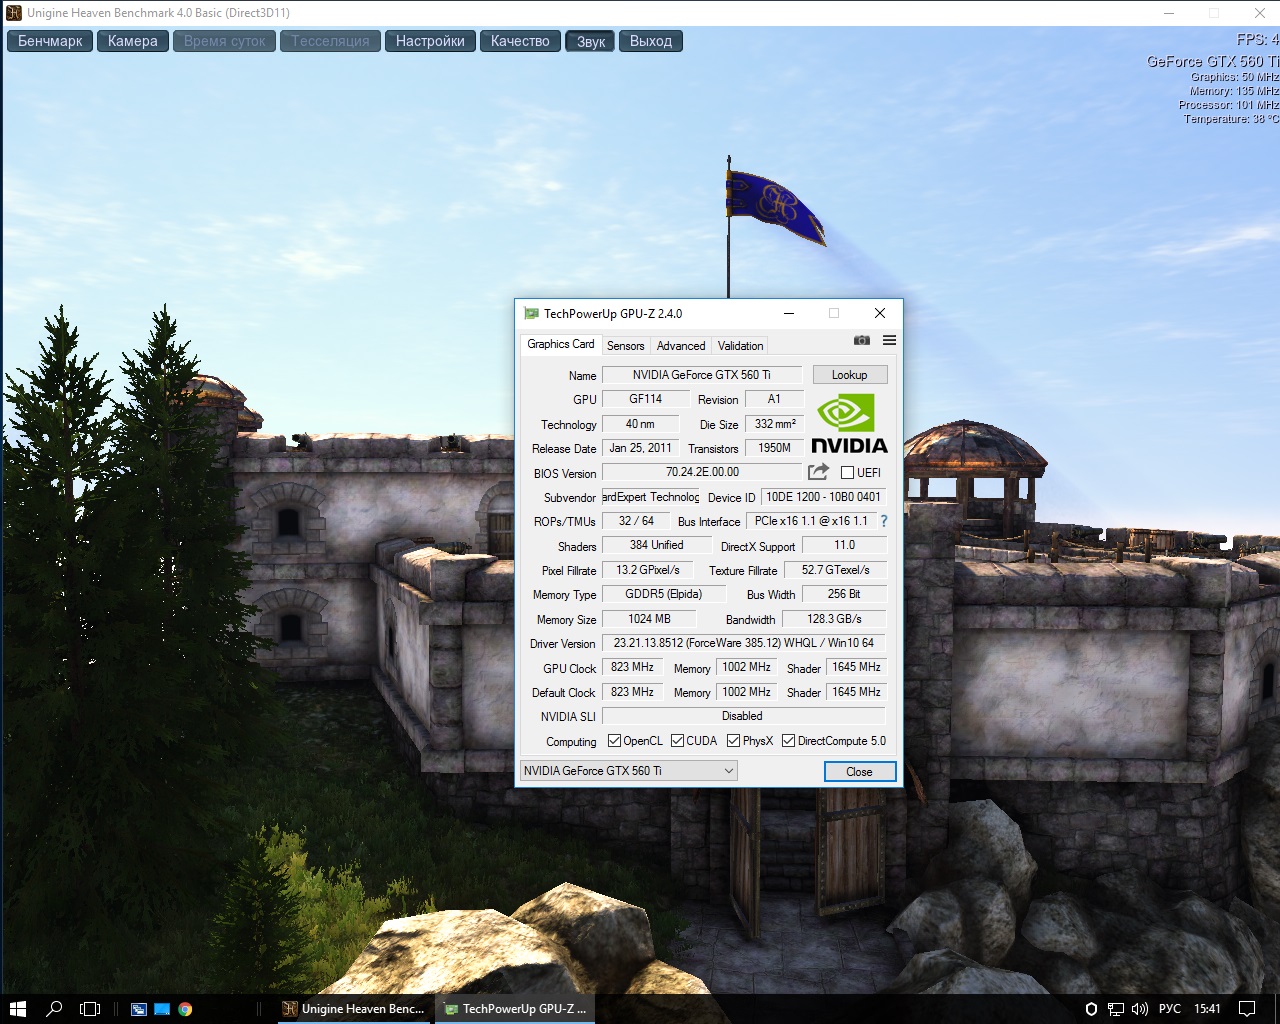
Task: Click the Lookup button
Action: (x=849, y=375)
